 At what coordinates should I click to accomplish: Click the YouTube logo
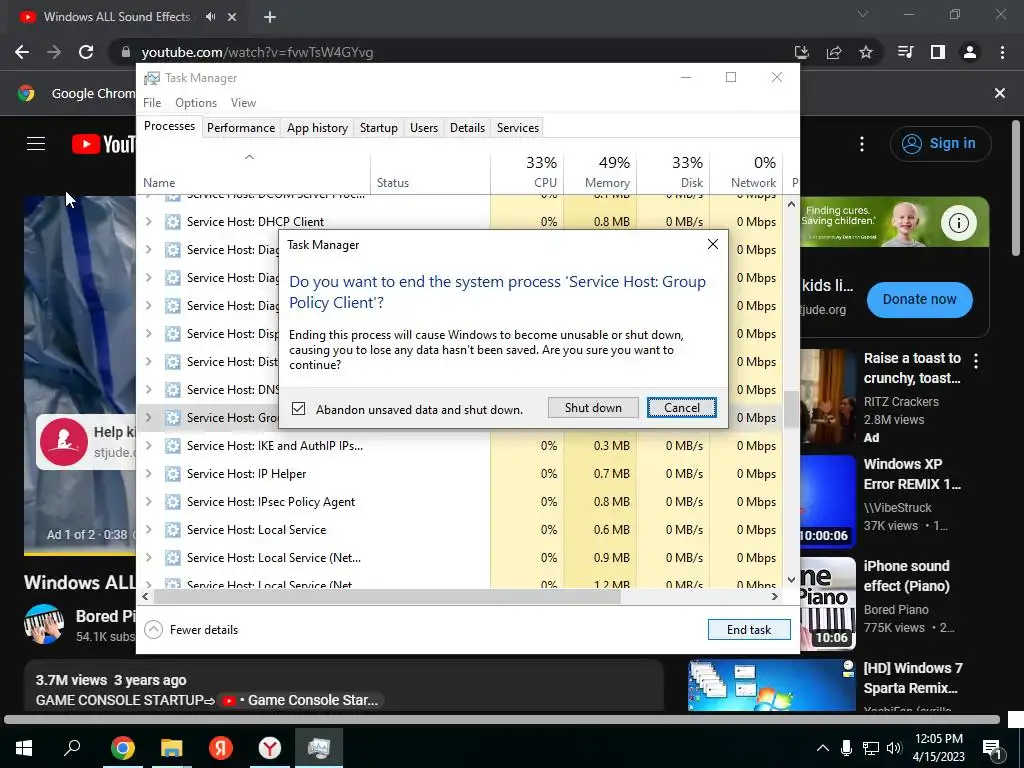pos(103,144)
